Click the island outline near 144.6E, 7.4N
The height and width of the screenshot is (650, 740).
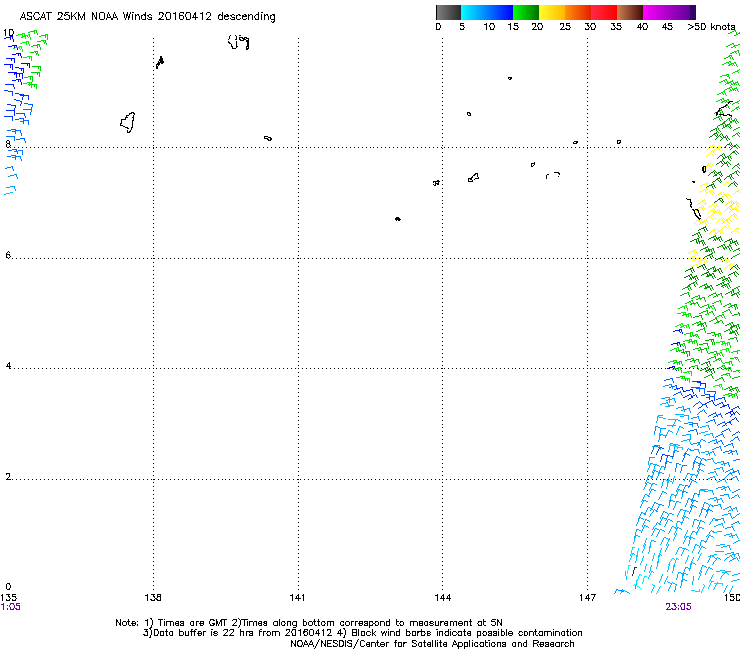pos(473,177)
